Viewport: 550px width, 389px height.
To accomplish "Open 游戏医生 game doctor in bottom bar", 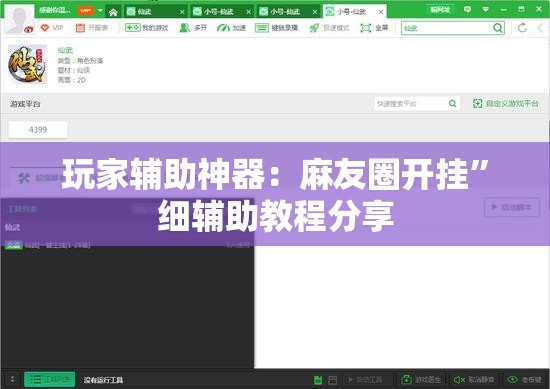I will point(421,380).
